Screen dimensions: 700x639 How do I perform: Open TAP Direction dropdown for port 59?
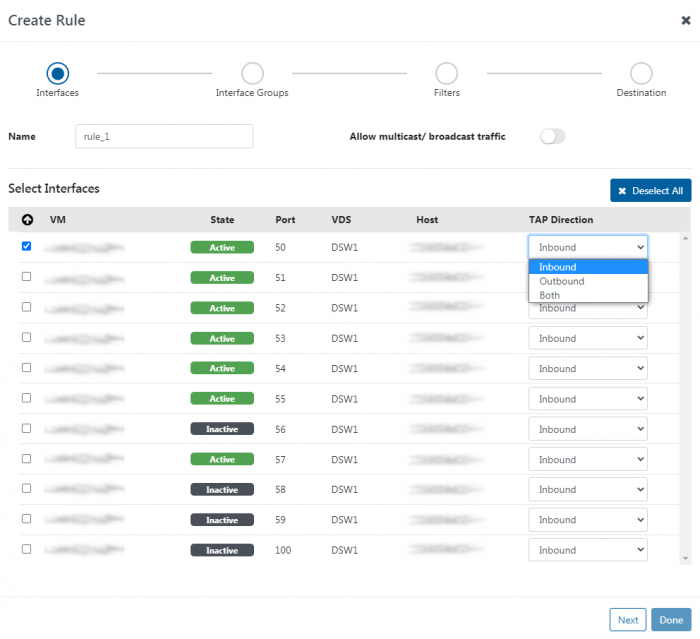[587, 520]
